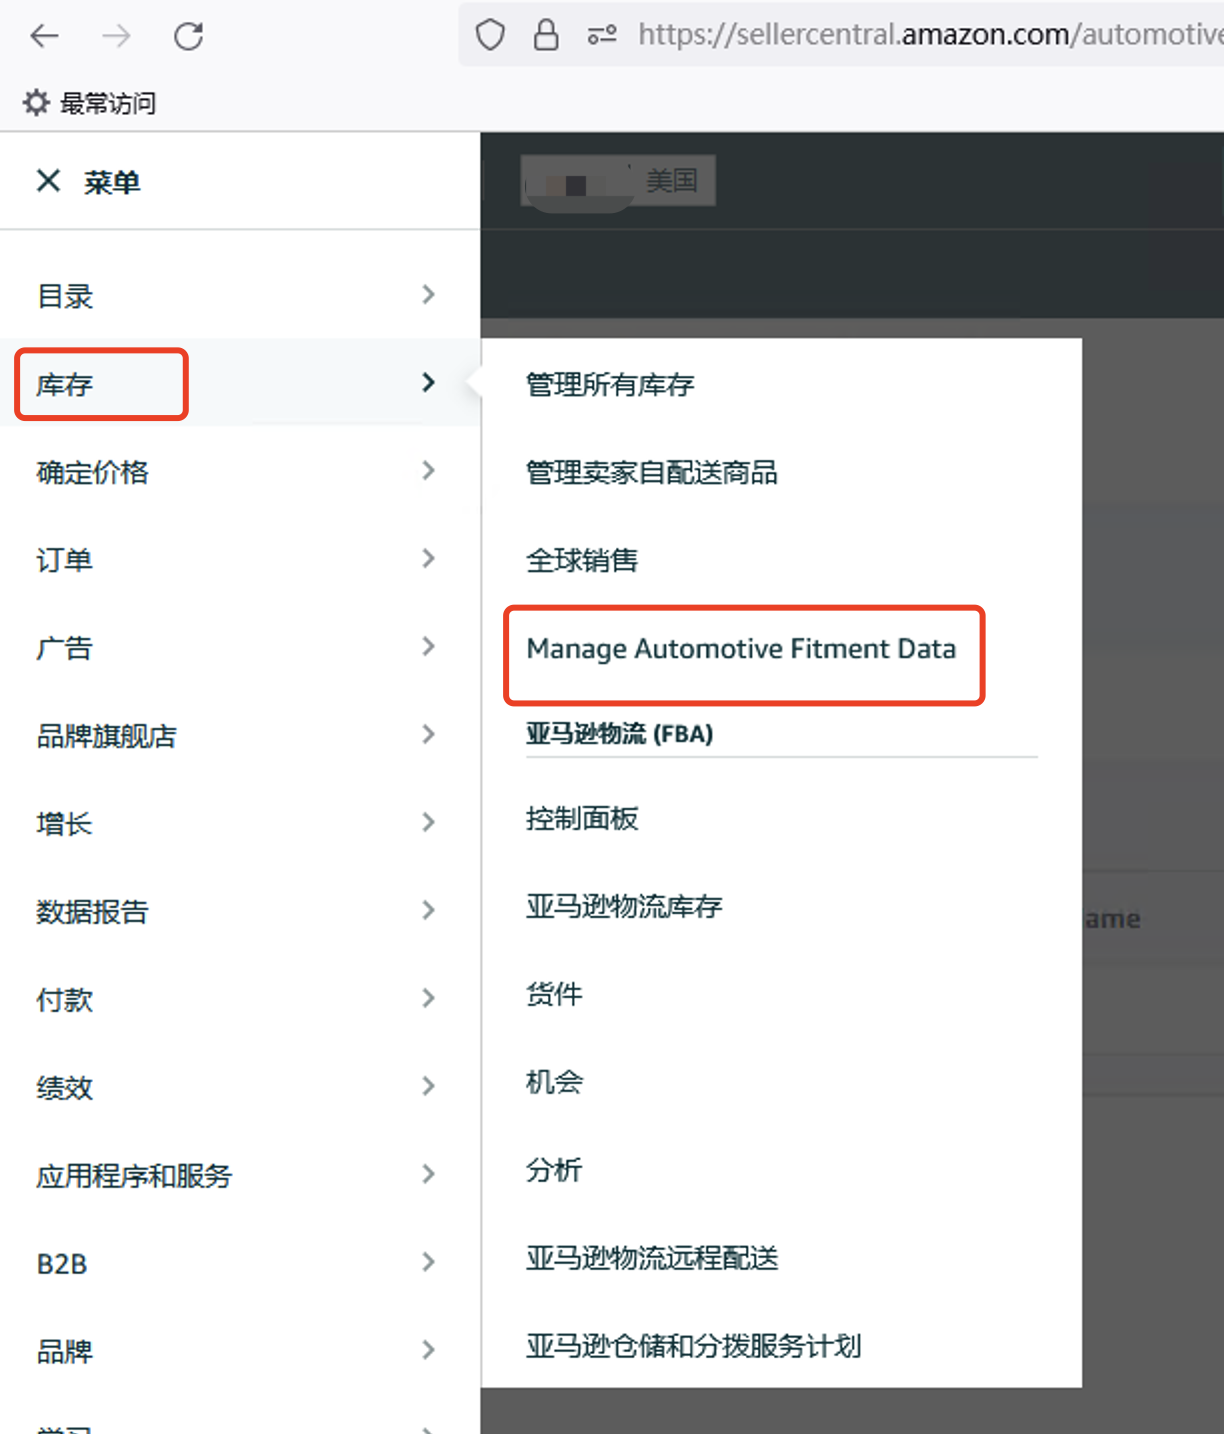The image size is (1224, 1434).
Task: Open the 广告 menu item
Action: 240,647
